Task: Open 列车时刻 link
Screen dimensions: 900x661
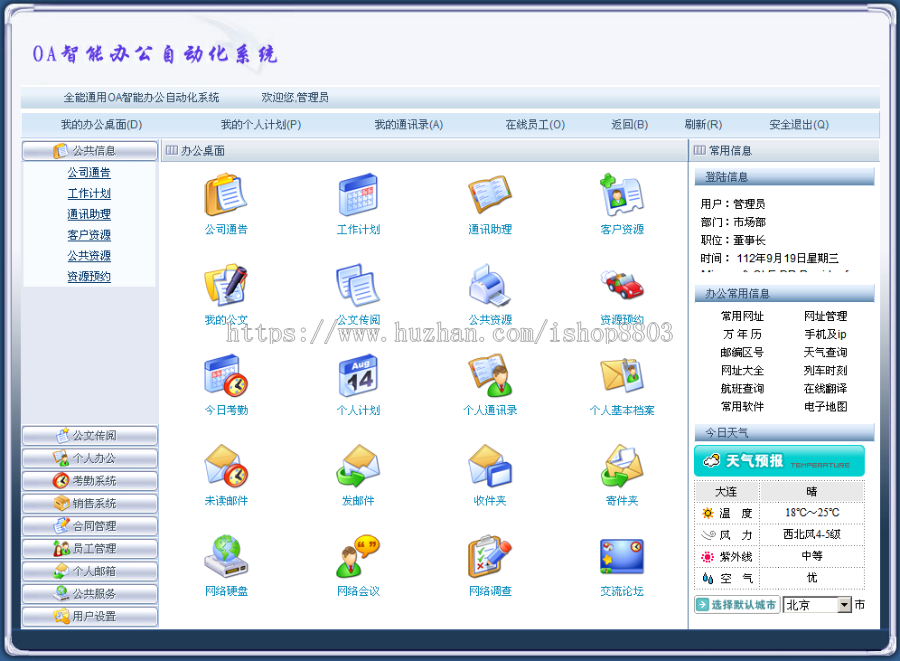Action: (x=825, y=371)
